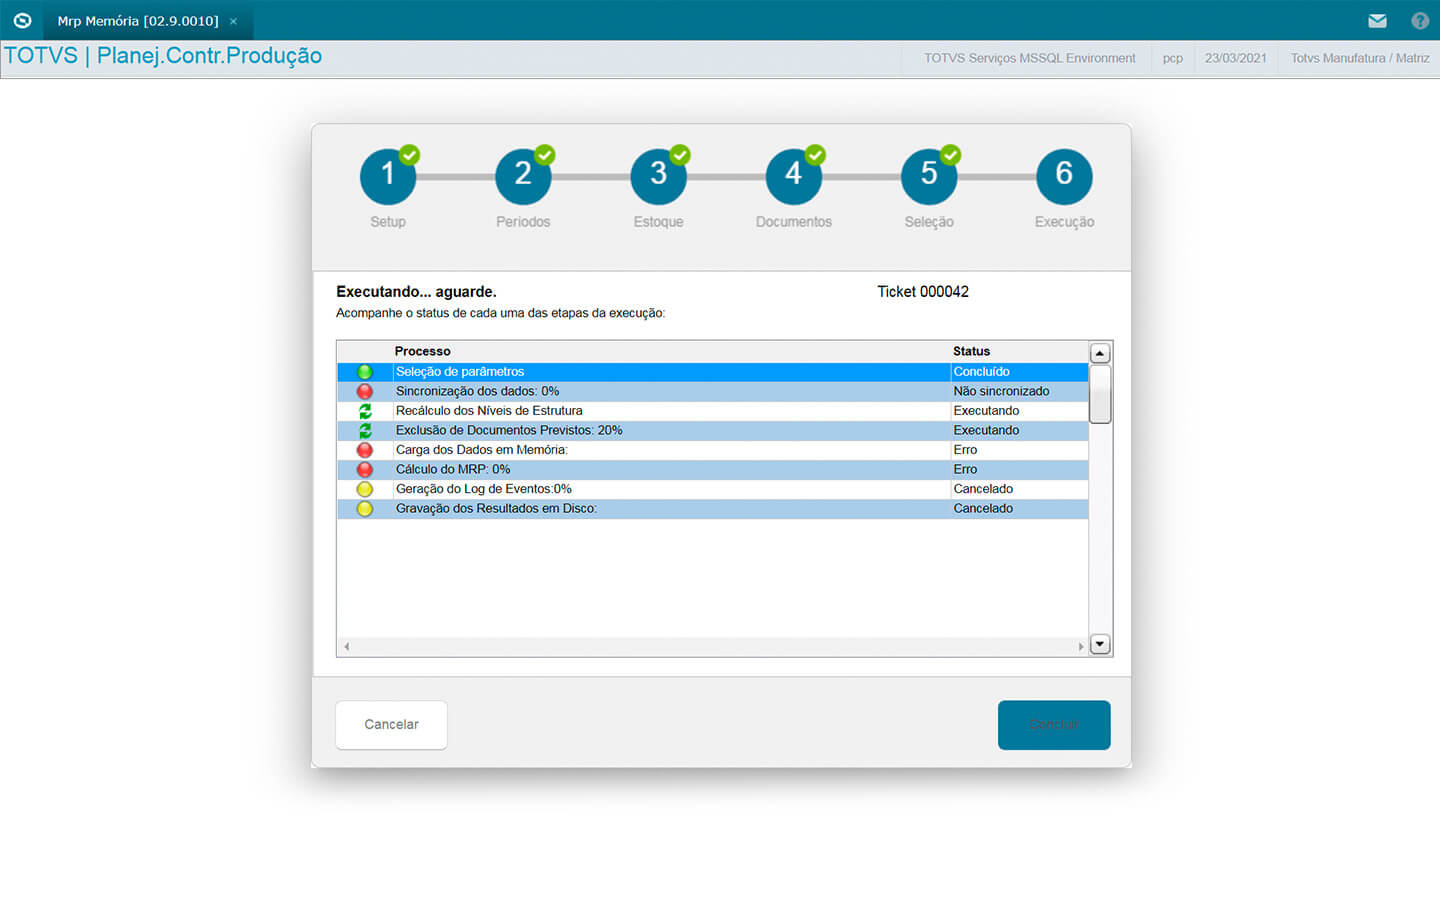The height and width of the screenshot is (900, 1440).
Task: Click red status icon beside Sincronização dos dados
Action: pyautogui.click(x=365, y=391)
